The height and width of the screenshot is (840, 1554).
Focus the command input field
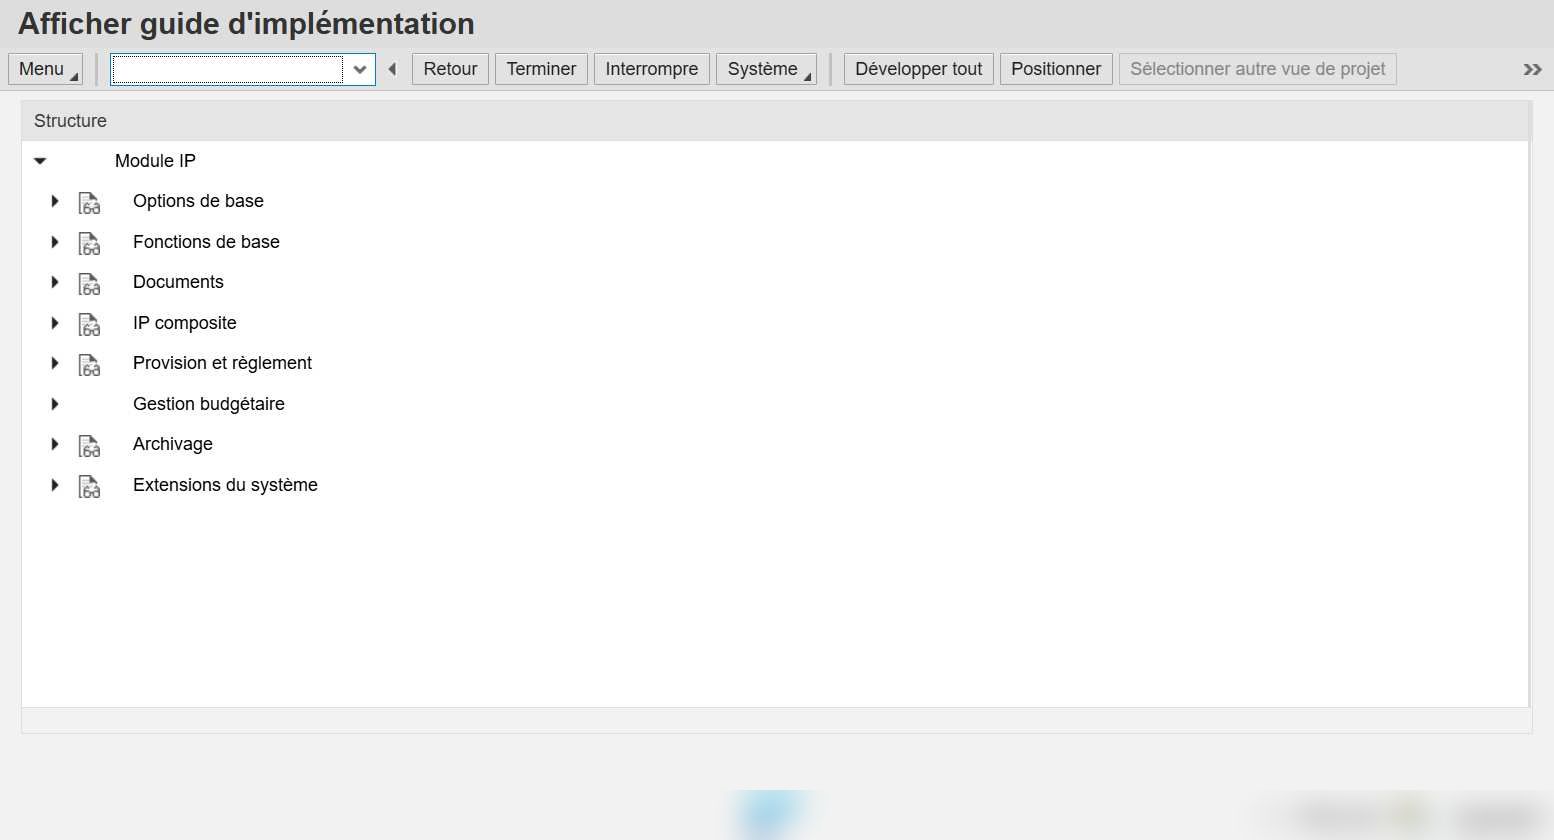[228, 69]
